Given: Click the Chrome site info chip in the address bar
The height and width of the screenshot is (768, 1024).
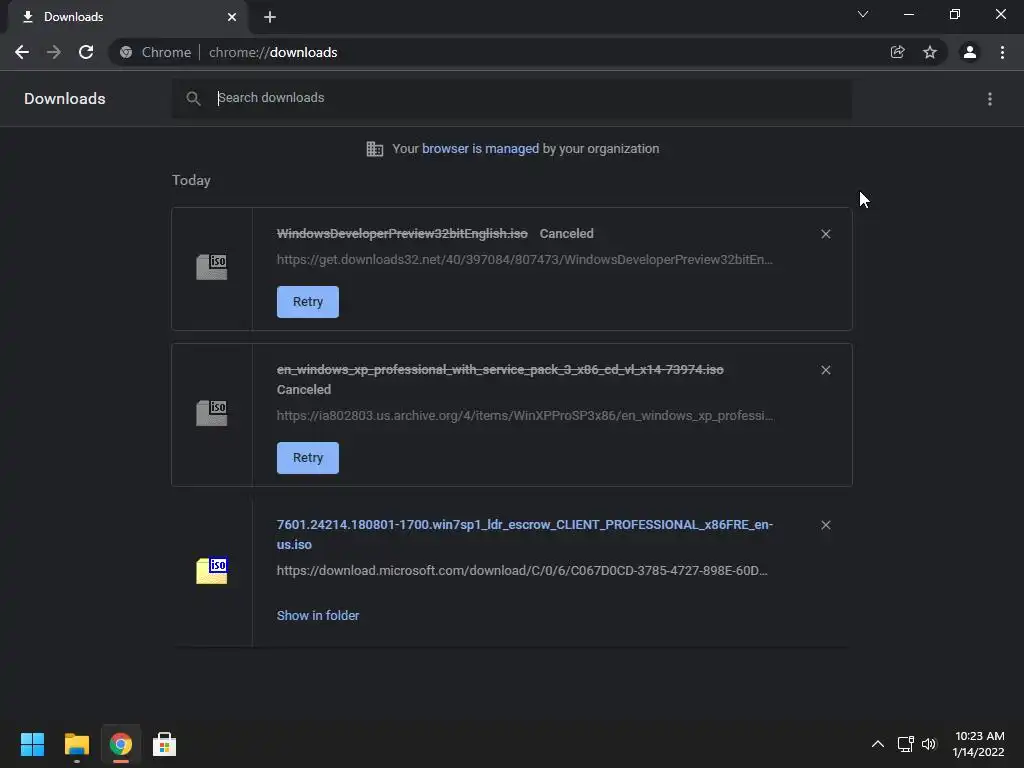Looking at the screenshot, I should [x=155, y=52].
